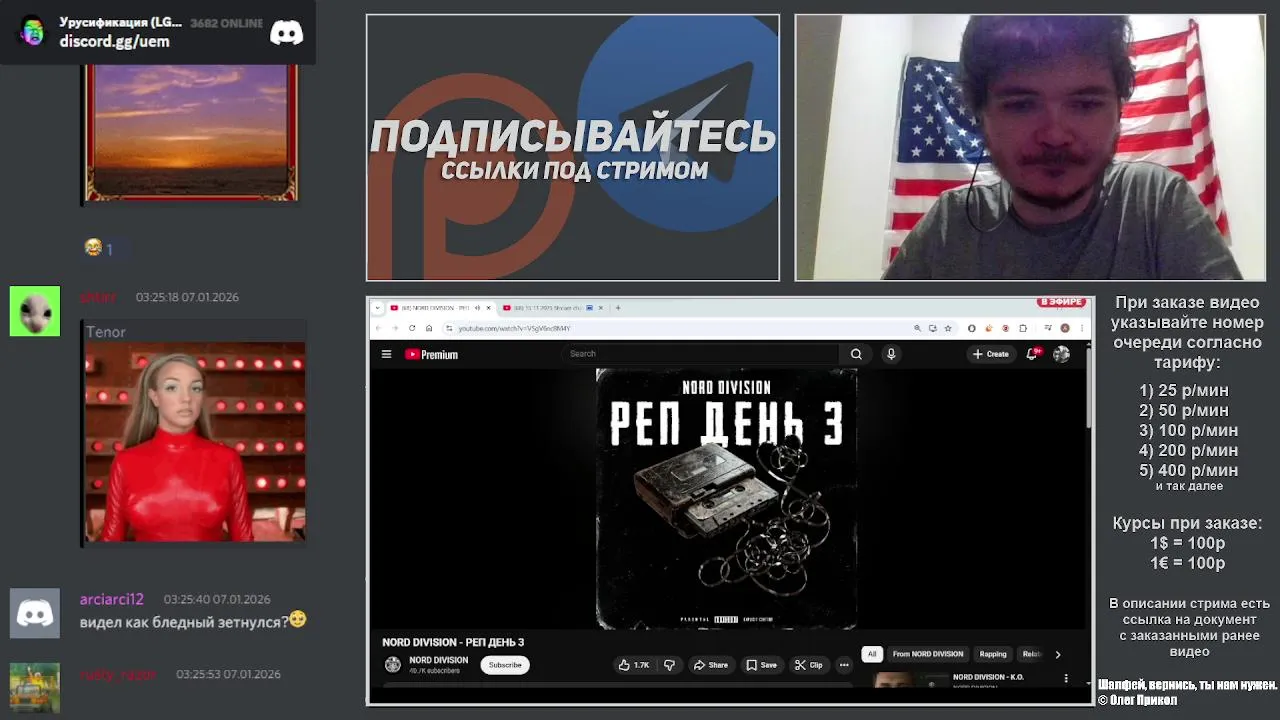Open a new browser tab with plus
Screen dimensions: 1280x720
(618, 308)
